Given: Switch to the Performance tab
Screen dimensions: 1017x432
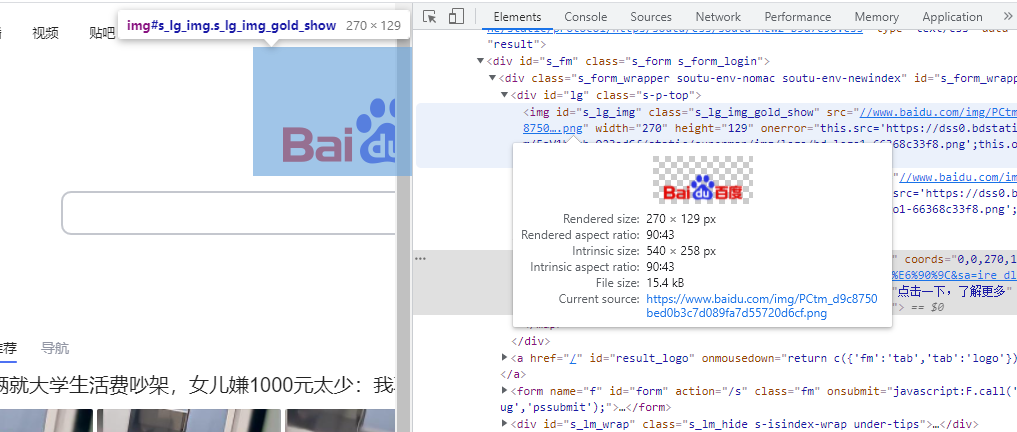Looking at the screenshot, I should click(797, 17).
